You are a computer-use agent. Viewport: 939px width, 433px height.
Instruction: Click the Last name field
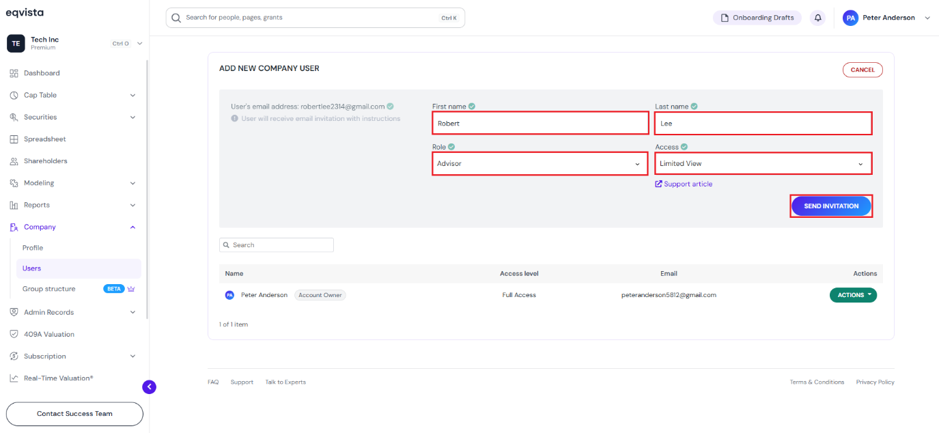(x=763, y=123)
